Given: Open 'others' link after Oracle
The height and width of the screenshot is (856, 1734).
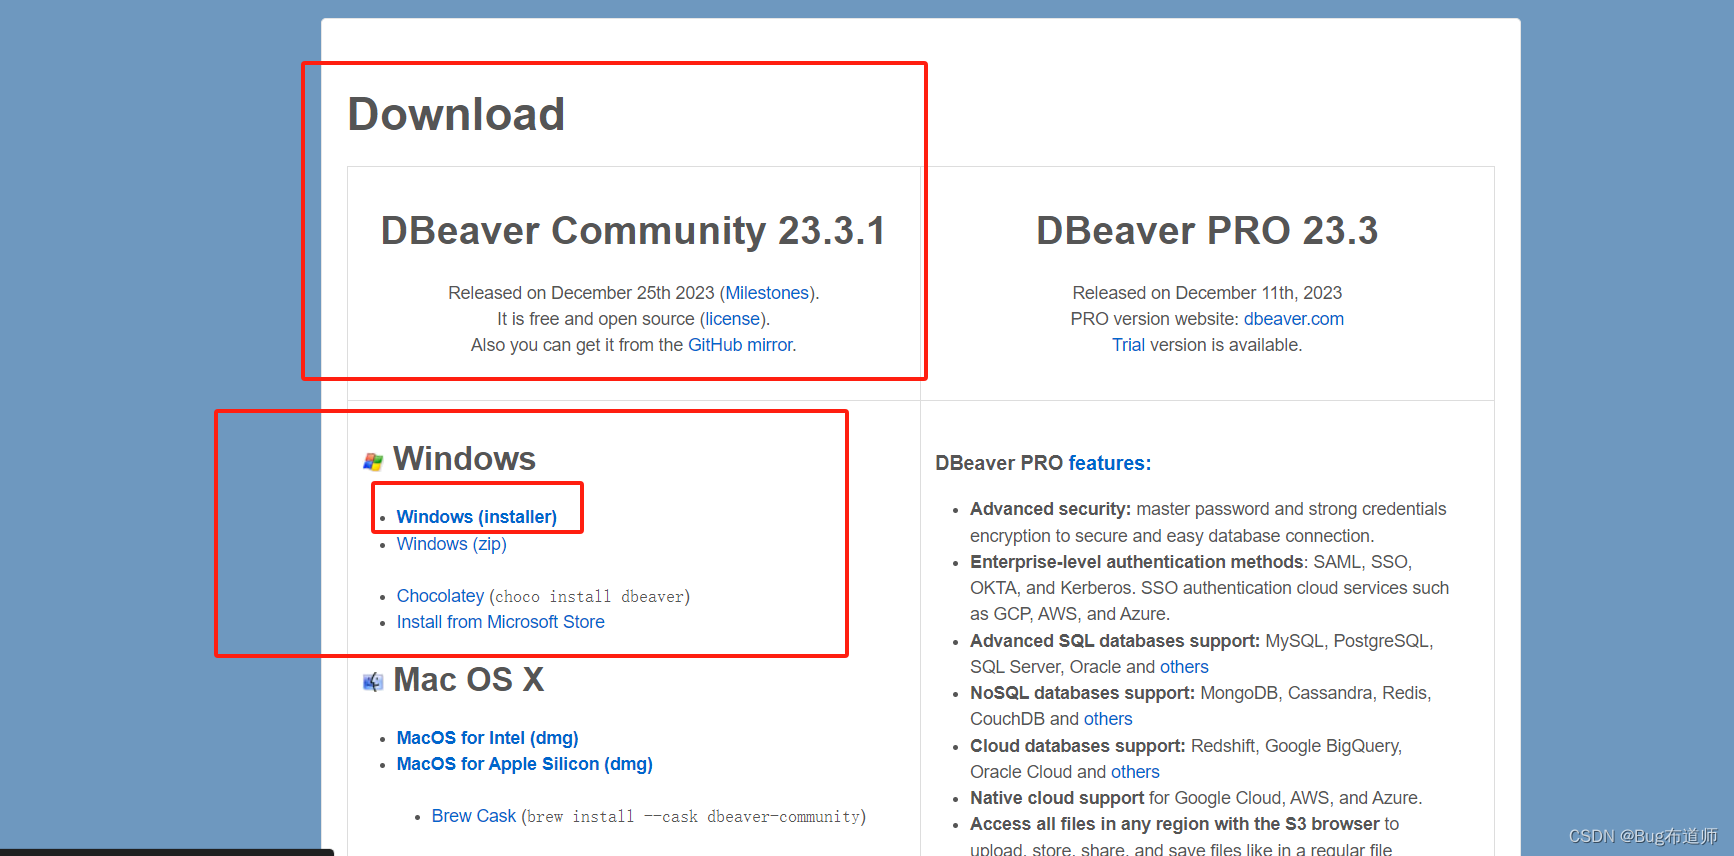Looking at the screenshot, I should [x=1184, y=667].
